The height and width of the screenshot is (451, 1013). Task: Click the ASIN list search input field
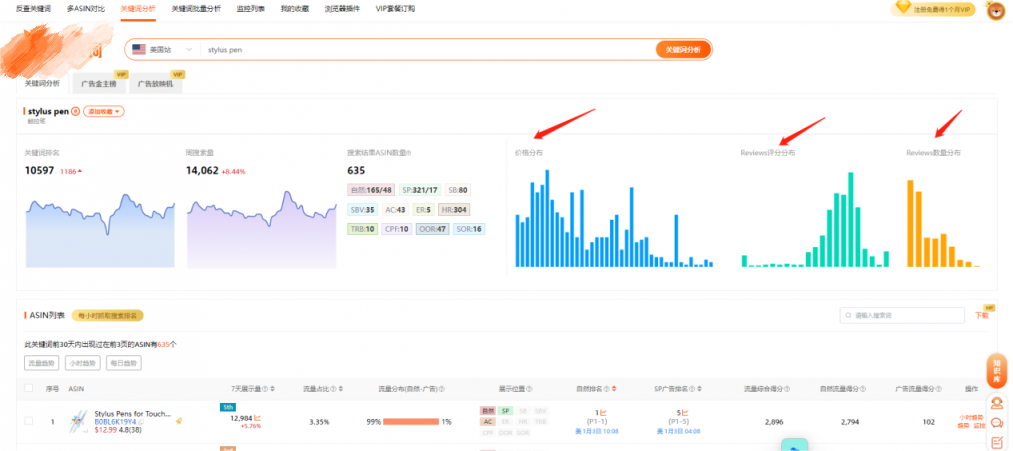pos(900,315)
